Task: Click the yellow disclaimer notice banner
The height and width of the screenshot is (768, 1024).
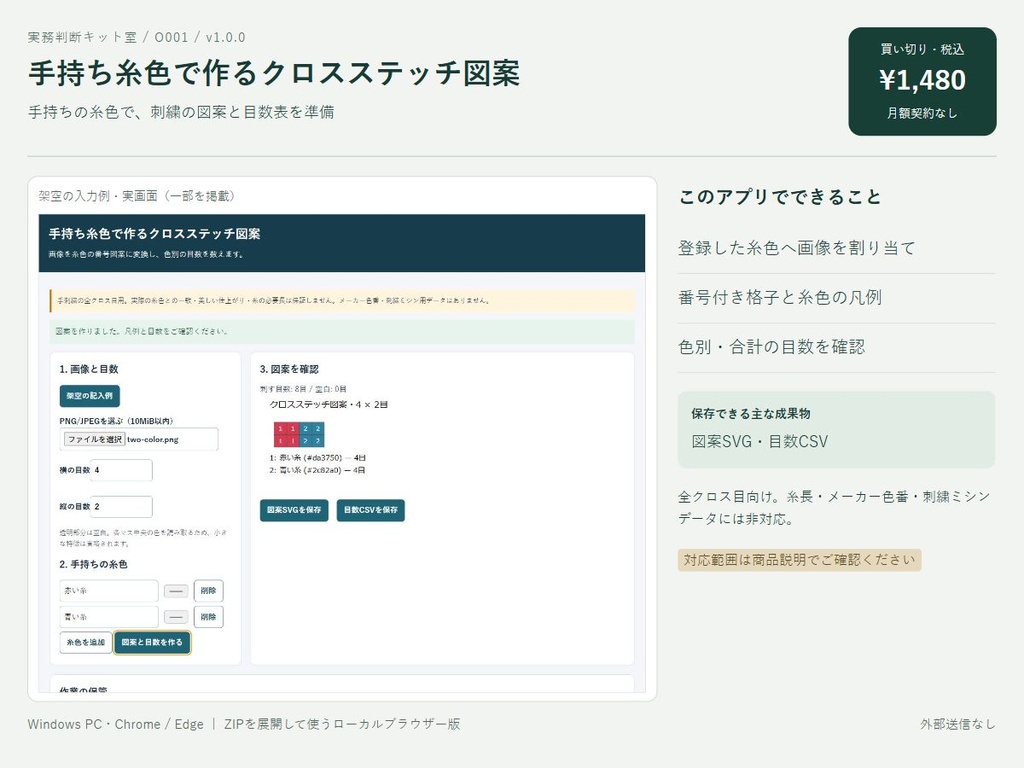Action: coord(342,301)
